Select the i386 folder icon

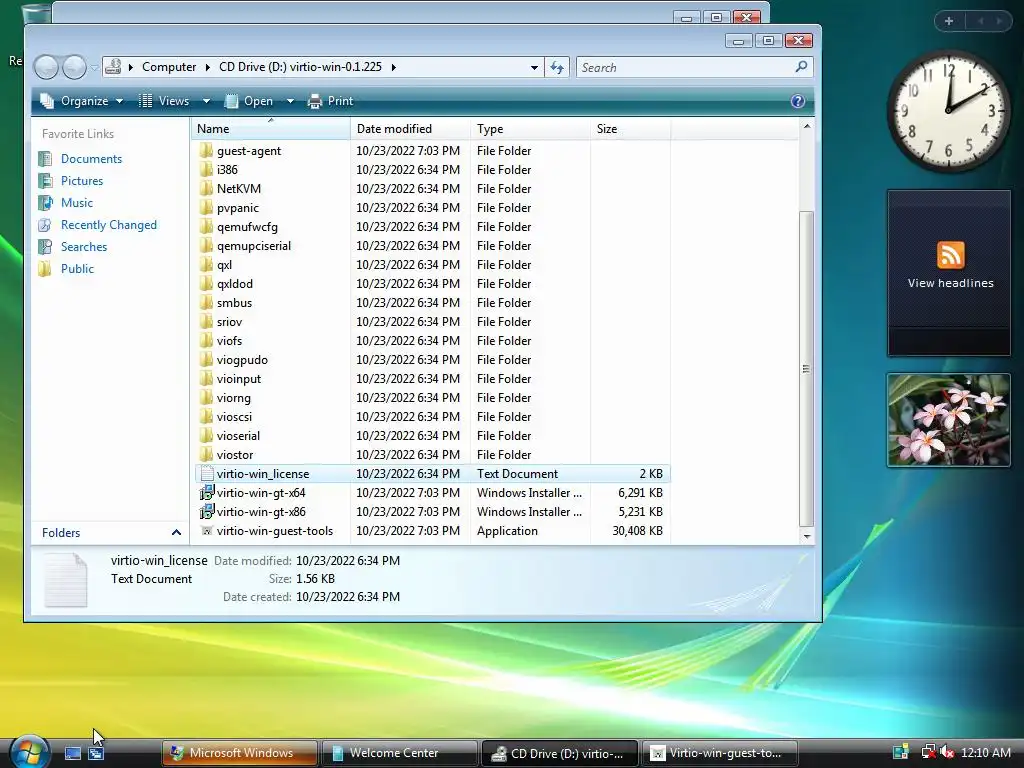tap(206, 170)
